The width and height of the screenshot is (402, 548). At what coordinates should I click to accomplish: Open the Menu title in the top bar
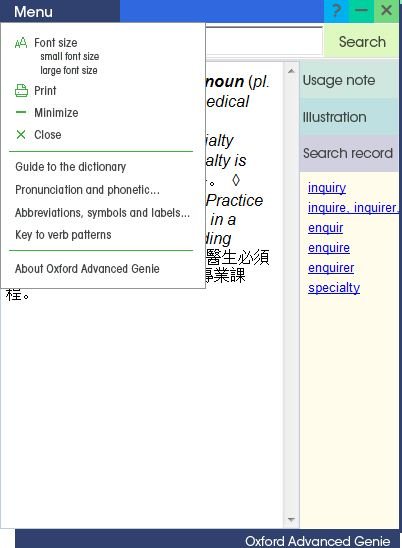(33, 12)
